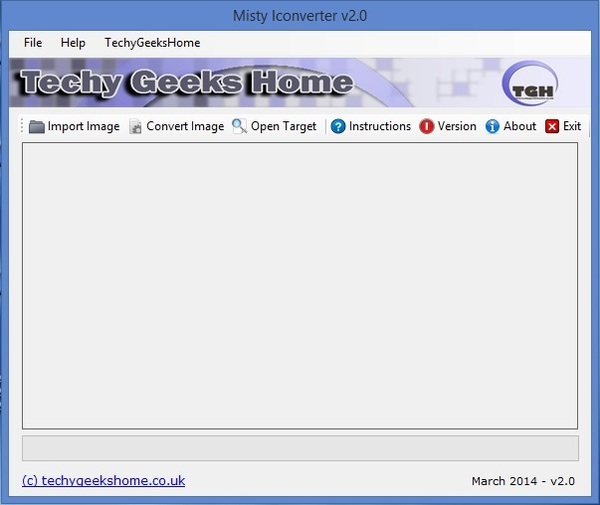Visit the techygeekshome.co.uk link
The height and width of the screenshot is (505, 600).
(x=103, y=480)
